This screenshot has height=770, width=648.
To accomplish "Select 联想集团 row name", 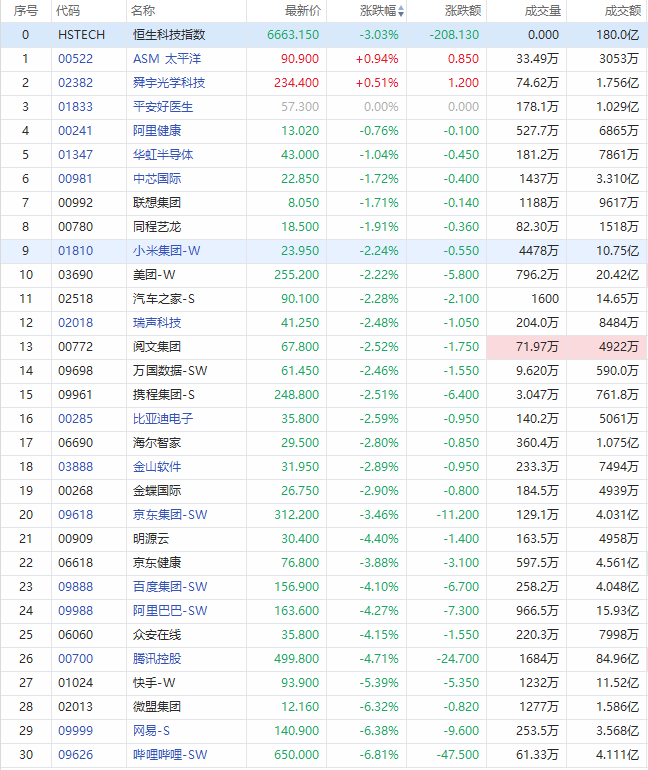I will click(x=157, y=203).
